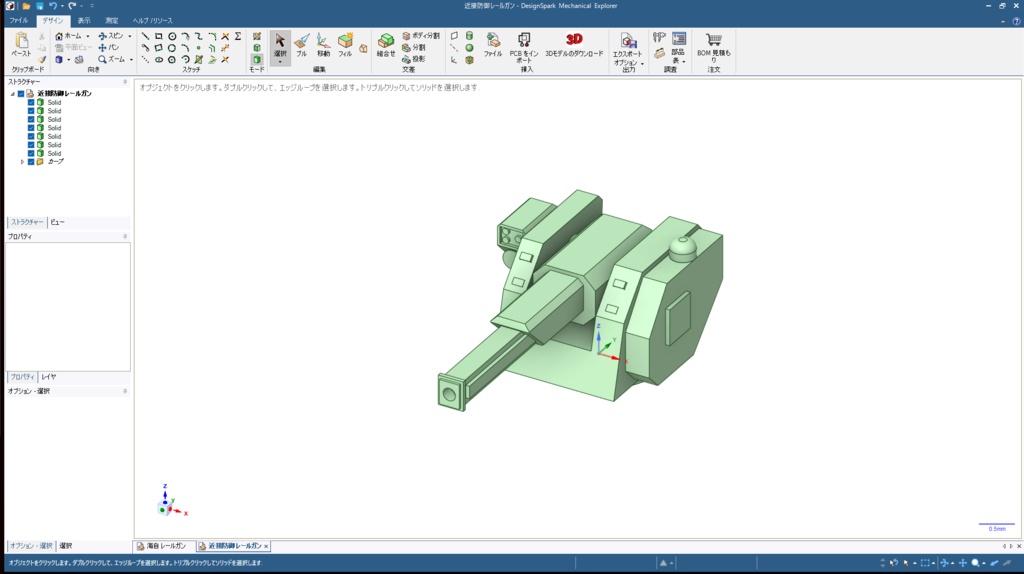This screenshot has height=574, width=1024.
Task: Open the ヘルプ/リソース ribbon tab
Action: click(x=152, y=21)
